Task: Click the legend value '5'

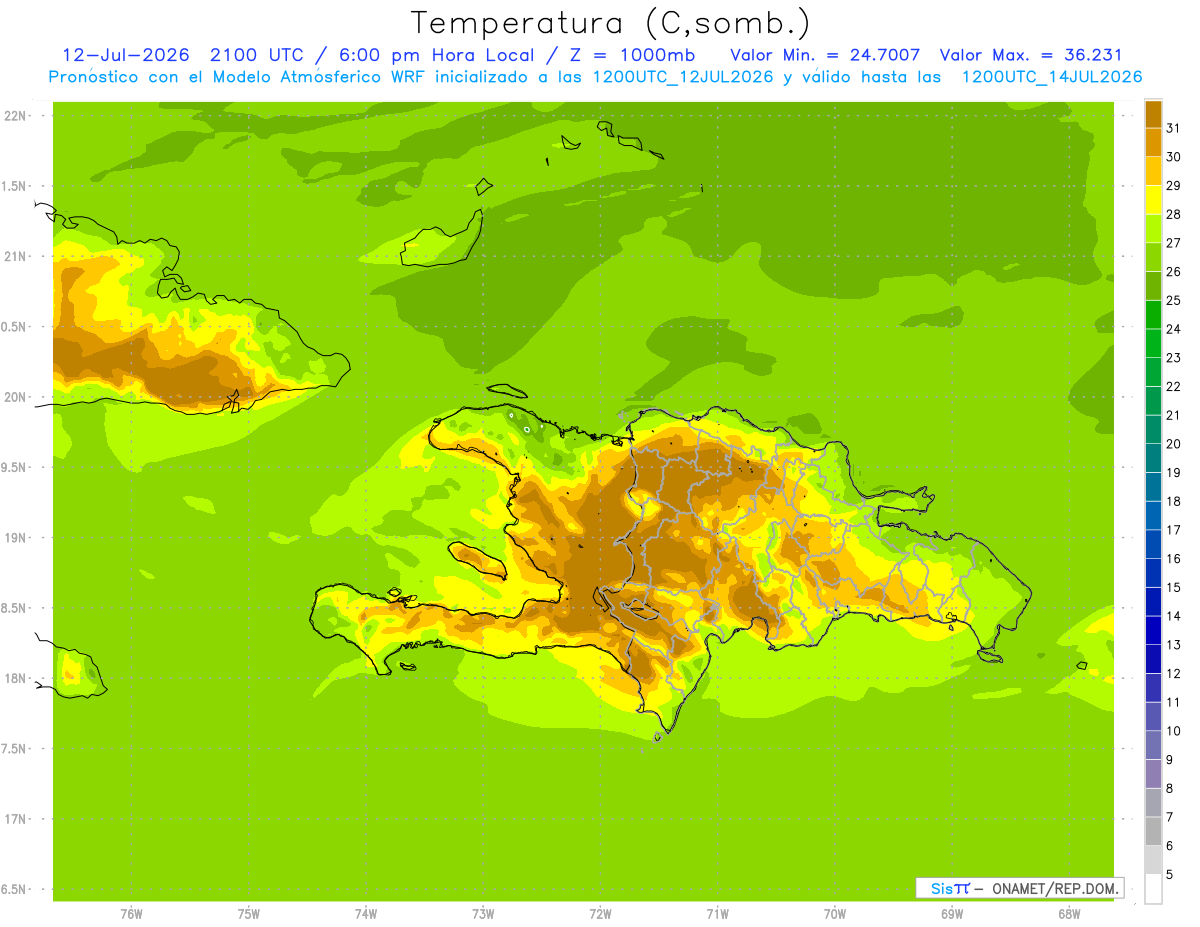Action: [1170, 875]
